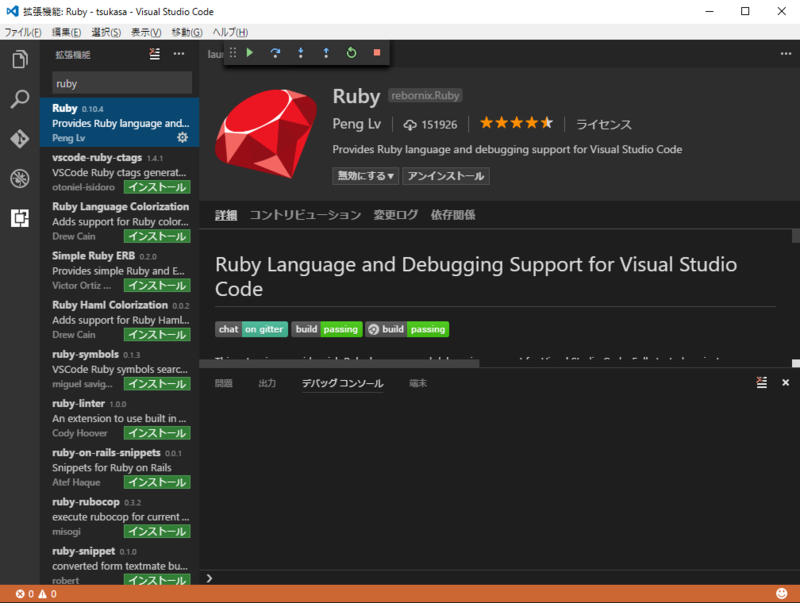Click the extension details vertical scrollbar thumb

coord(795,236)
